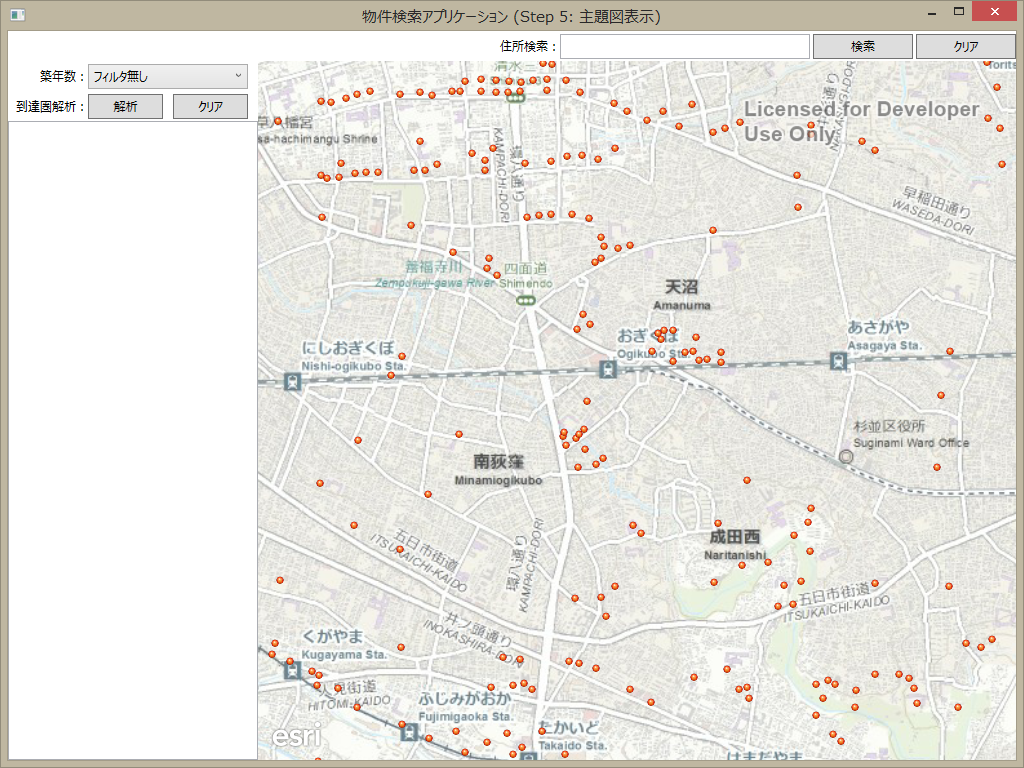
Task: Click the クリア button beside 解析
Action: (210, 106)
